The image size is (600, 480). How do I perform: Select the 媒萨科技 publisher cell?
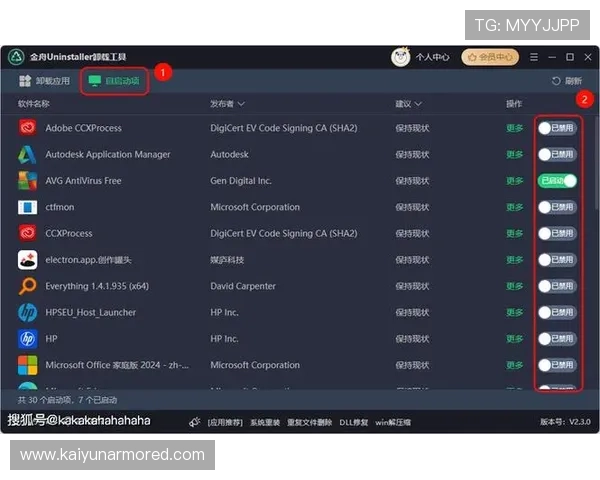point(227,260)
